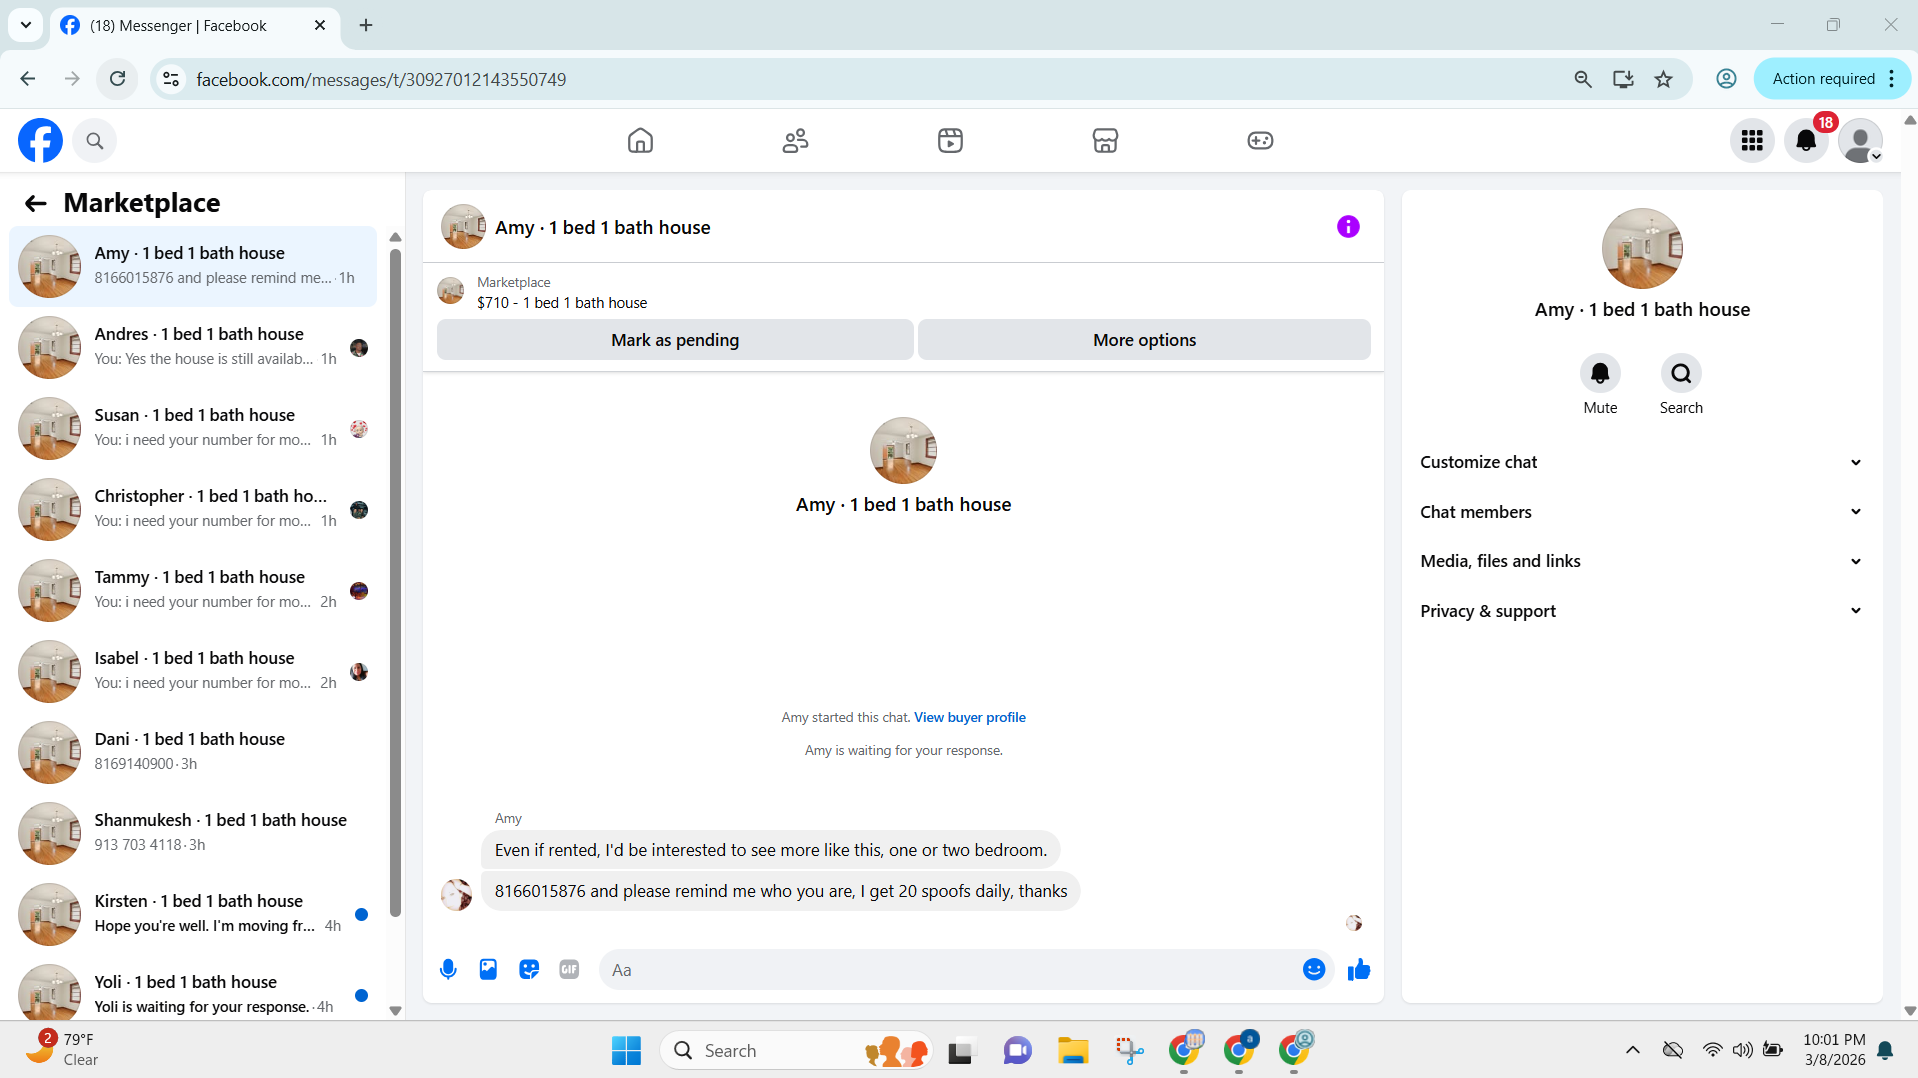Expand the Chat members section
The height and width of the screenshot is (1078, 1918).
1641,512
